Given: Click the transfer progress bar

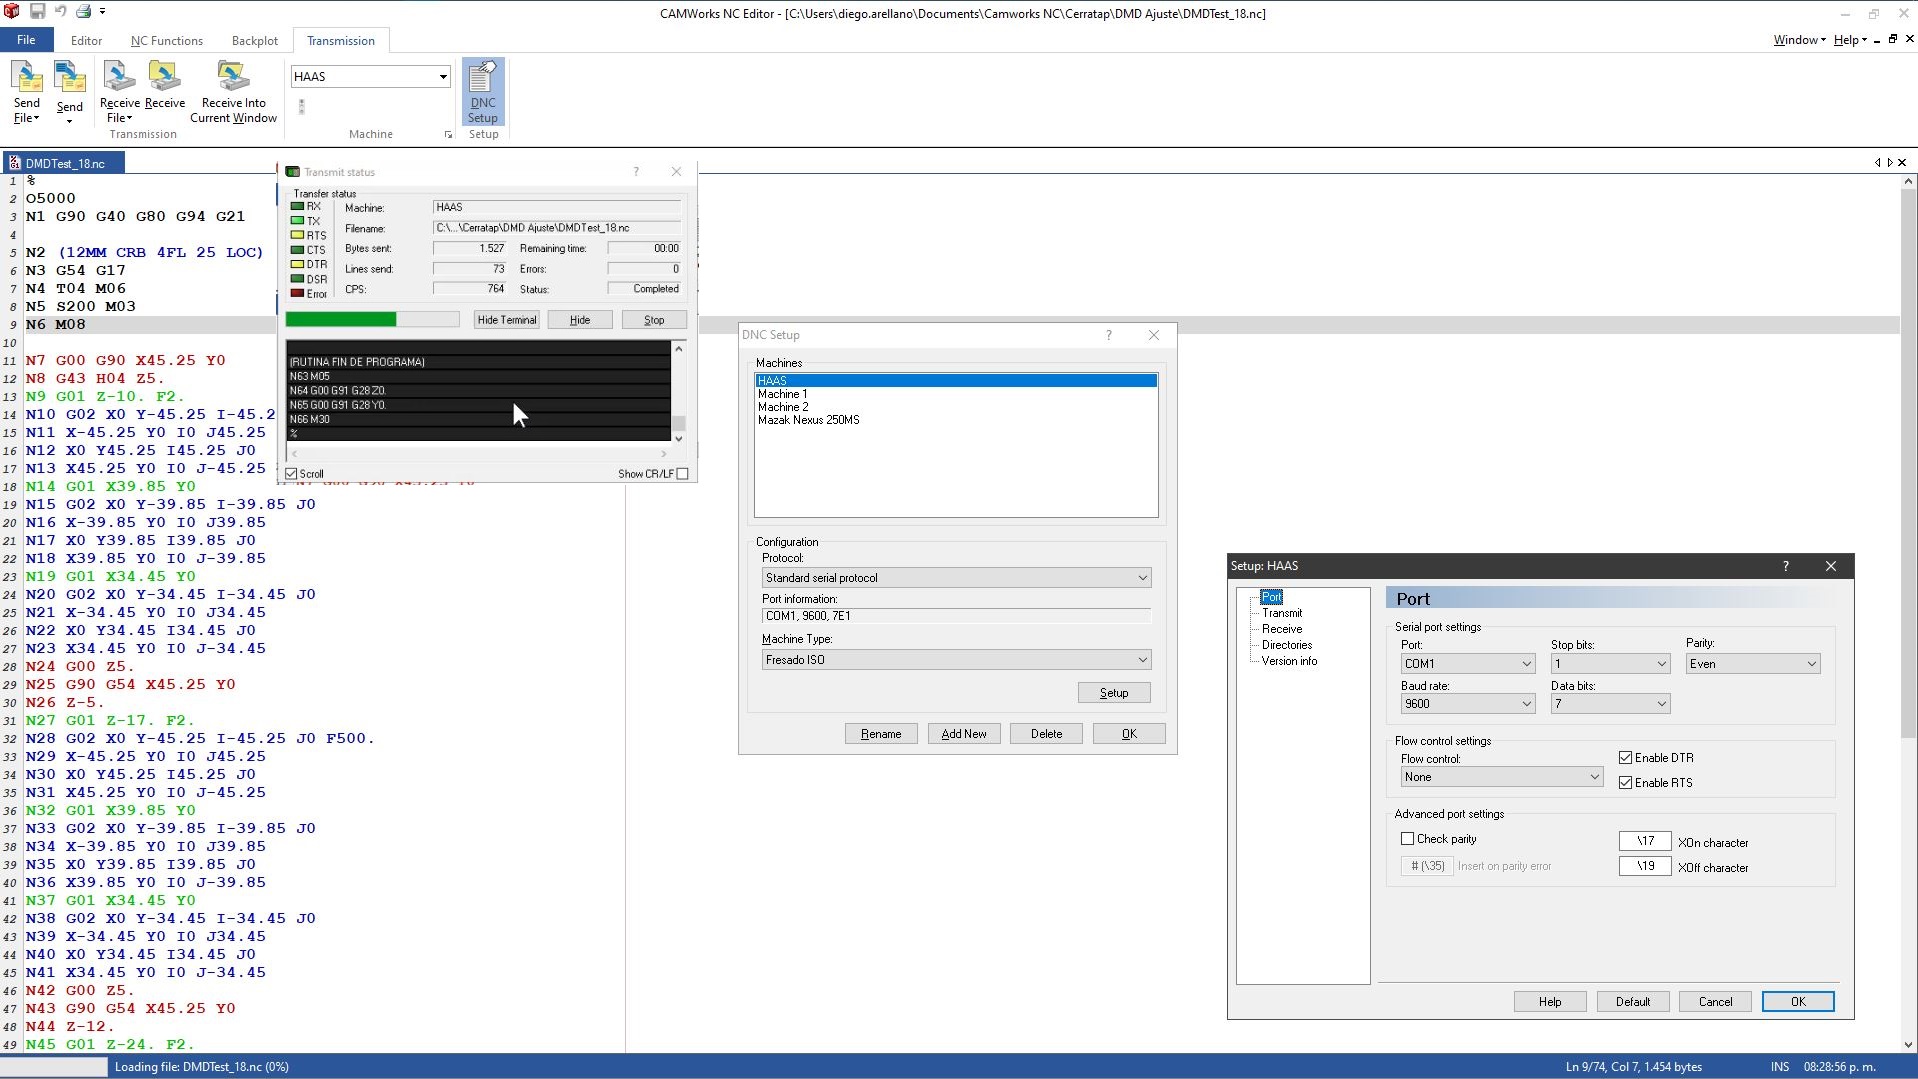Looking at the screenshot, I should pos(372,320).
